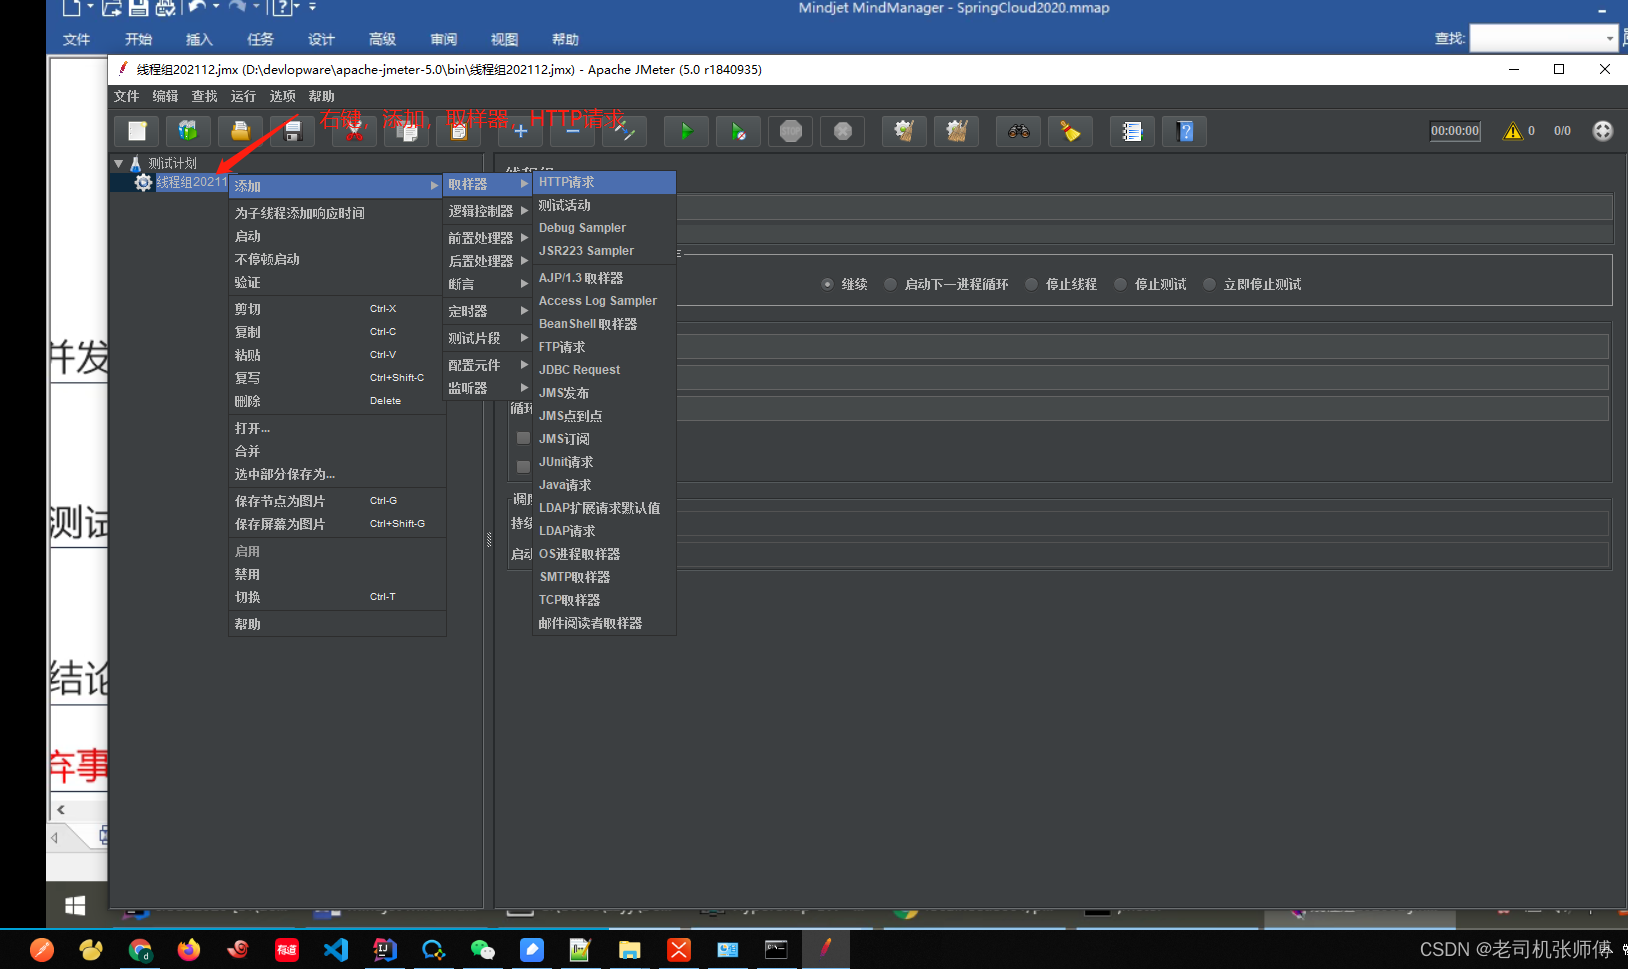The image size is (1628, 969).
Task: Choose JSR223 Sampler entry
Action: pos(606,251)
